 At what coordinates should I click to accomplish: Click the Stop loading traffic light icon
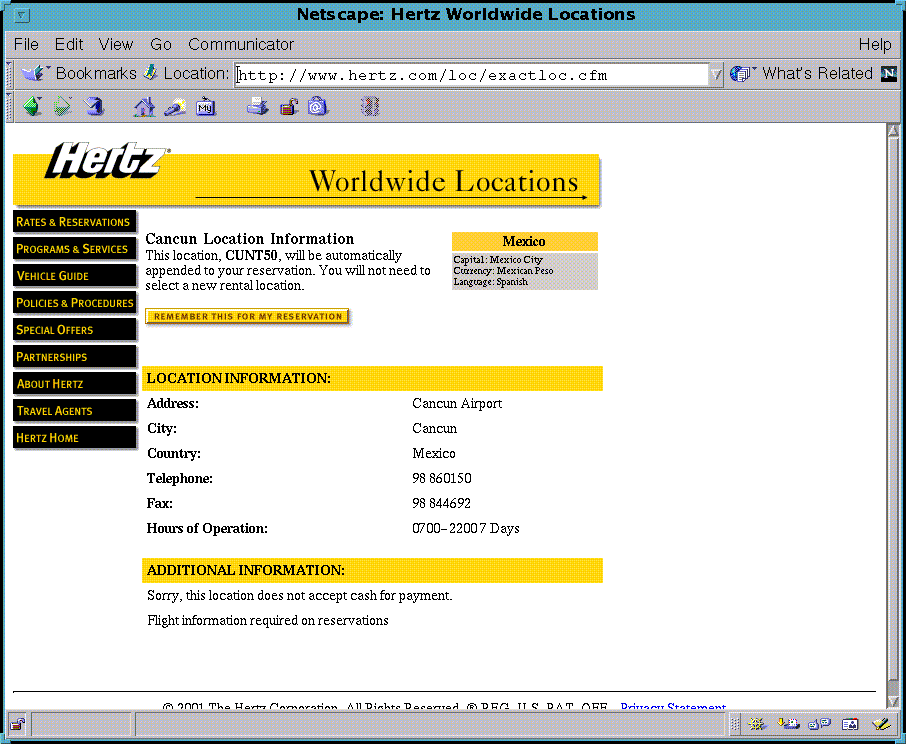tap(370, 106)
